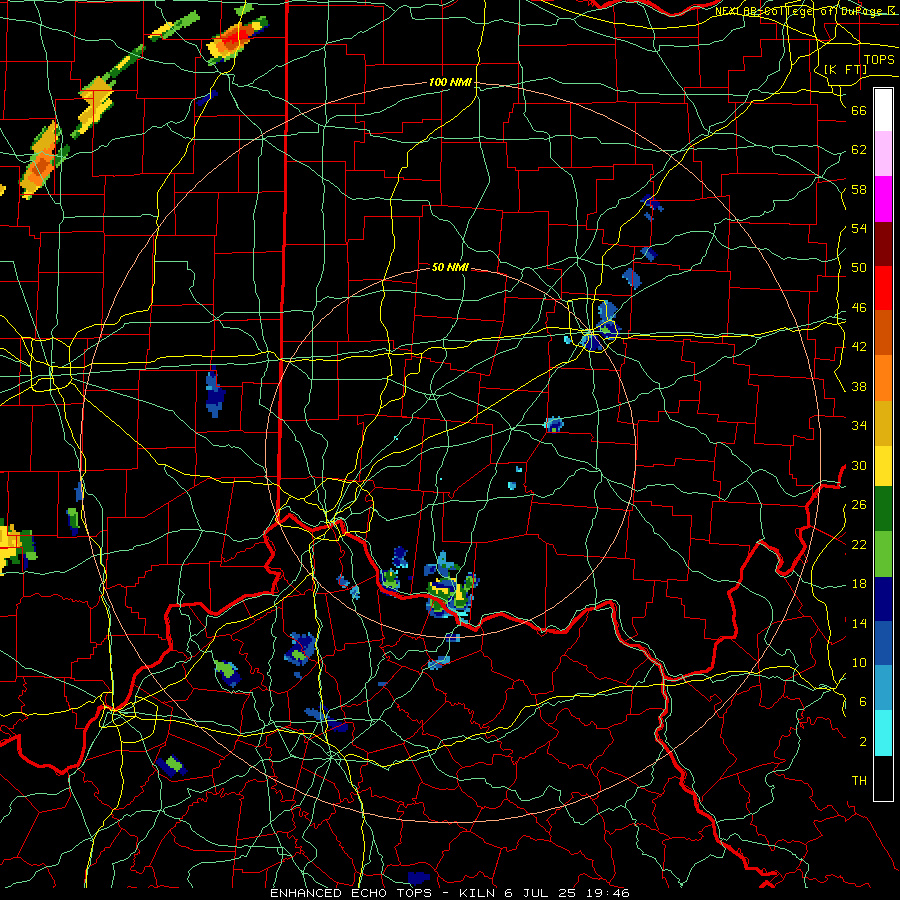Select the "34" legend value

tap(859, 426)
